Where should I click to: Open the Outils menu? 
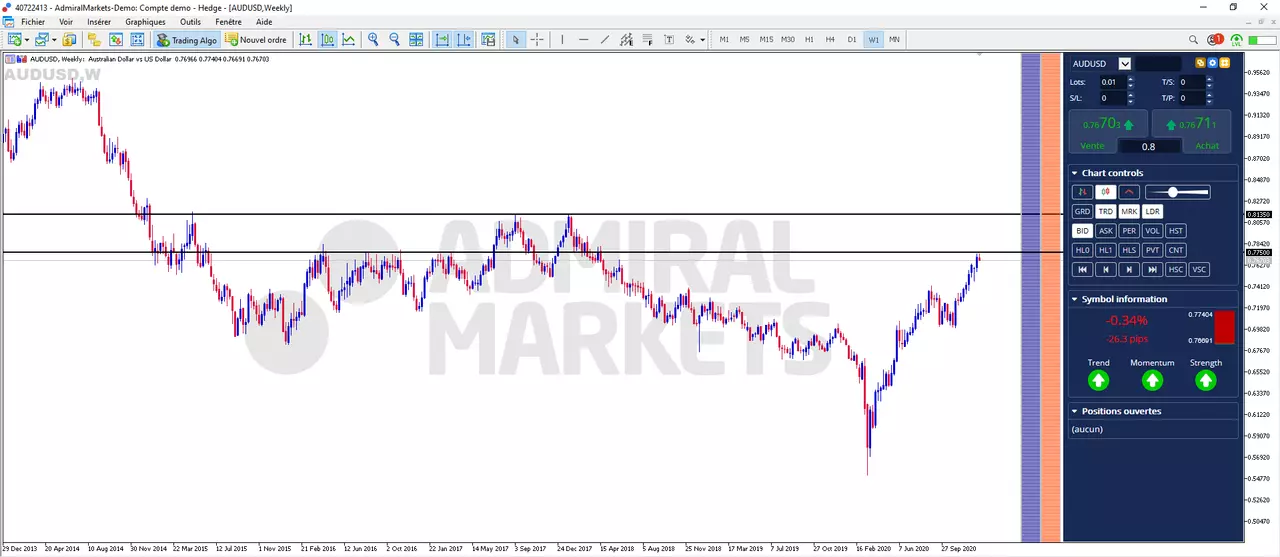coord(190,21)
